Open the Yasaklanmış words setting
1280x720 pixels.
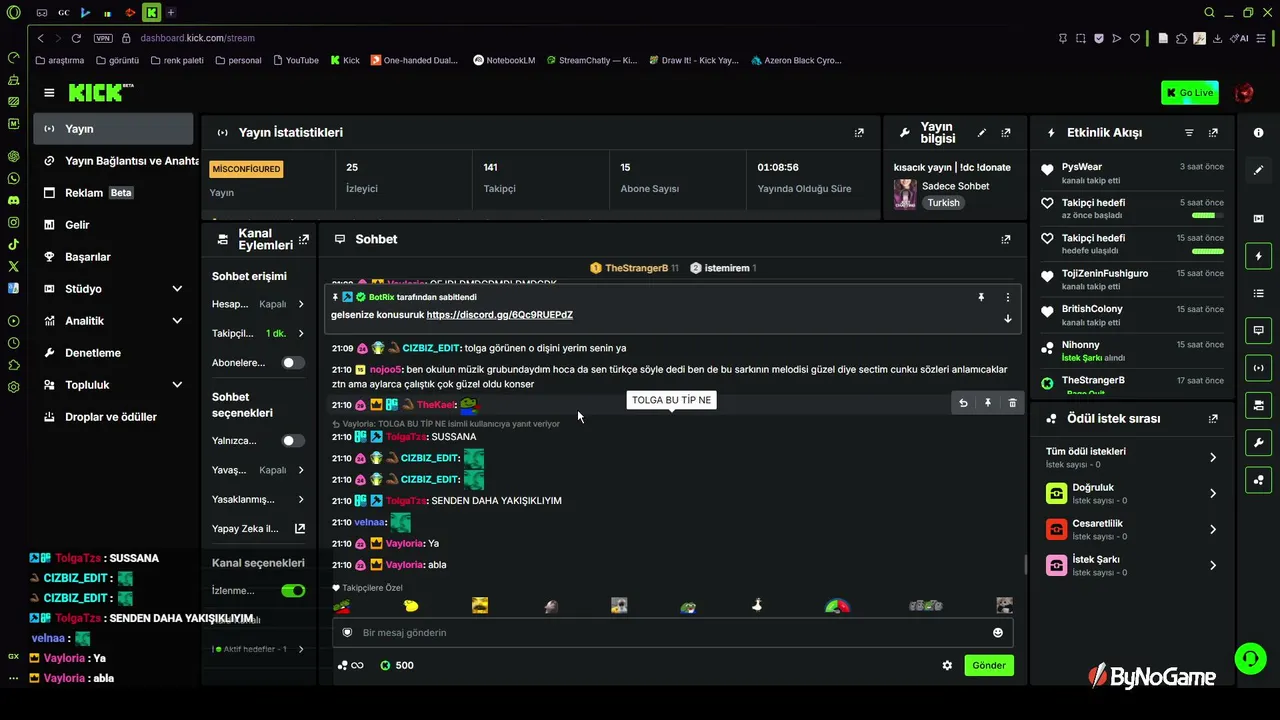(258, 499)
